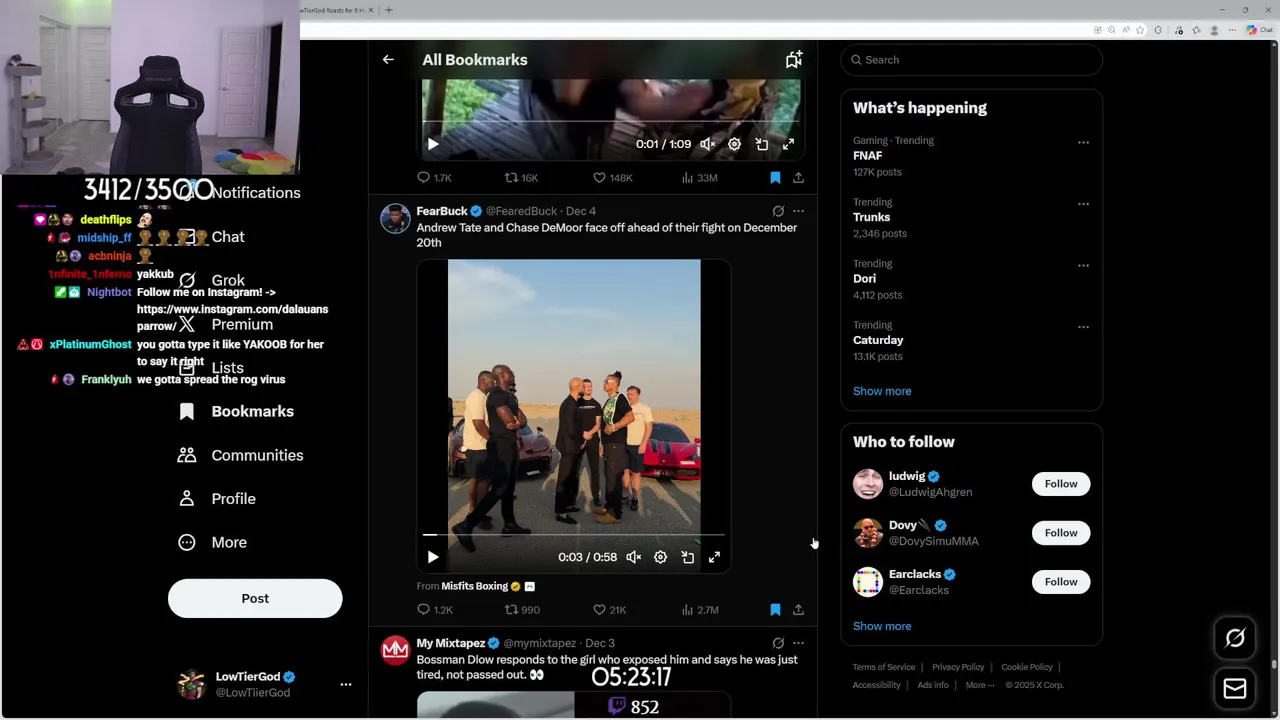
Task: Like the tweet with 148K likes
Action: point(612,178)
